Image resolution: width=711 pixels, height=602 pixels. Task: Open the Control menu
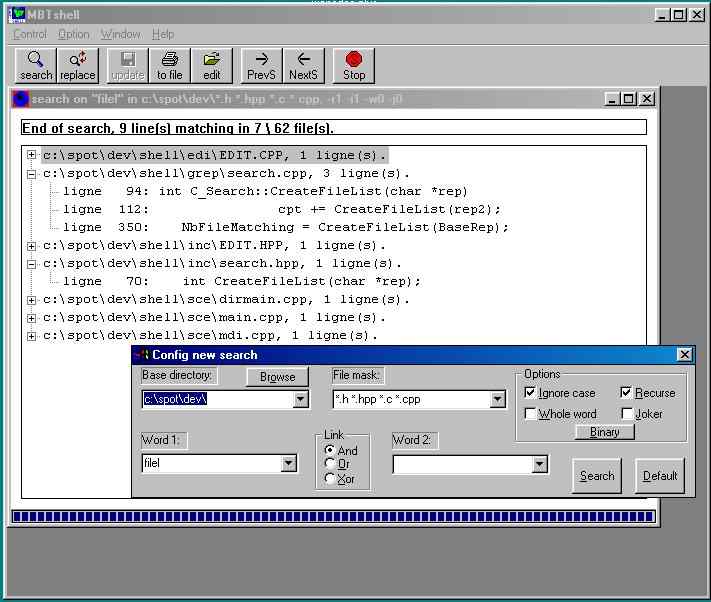(x=30, y=34)
